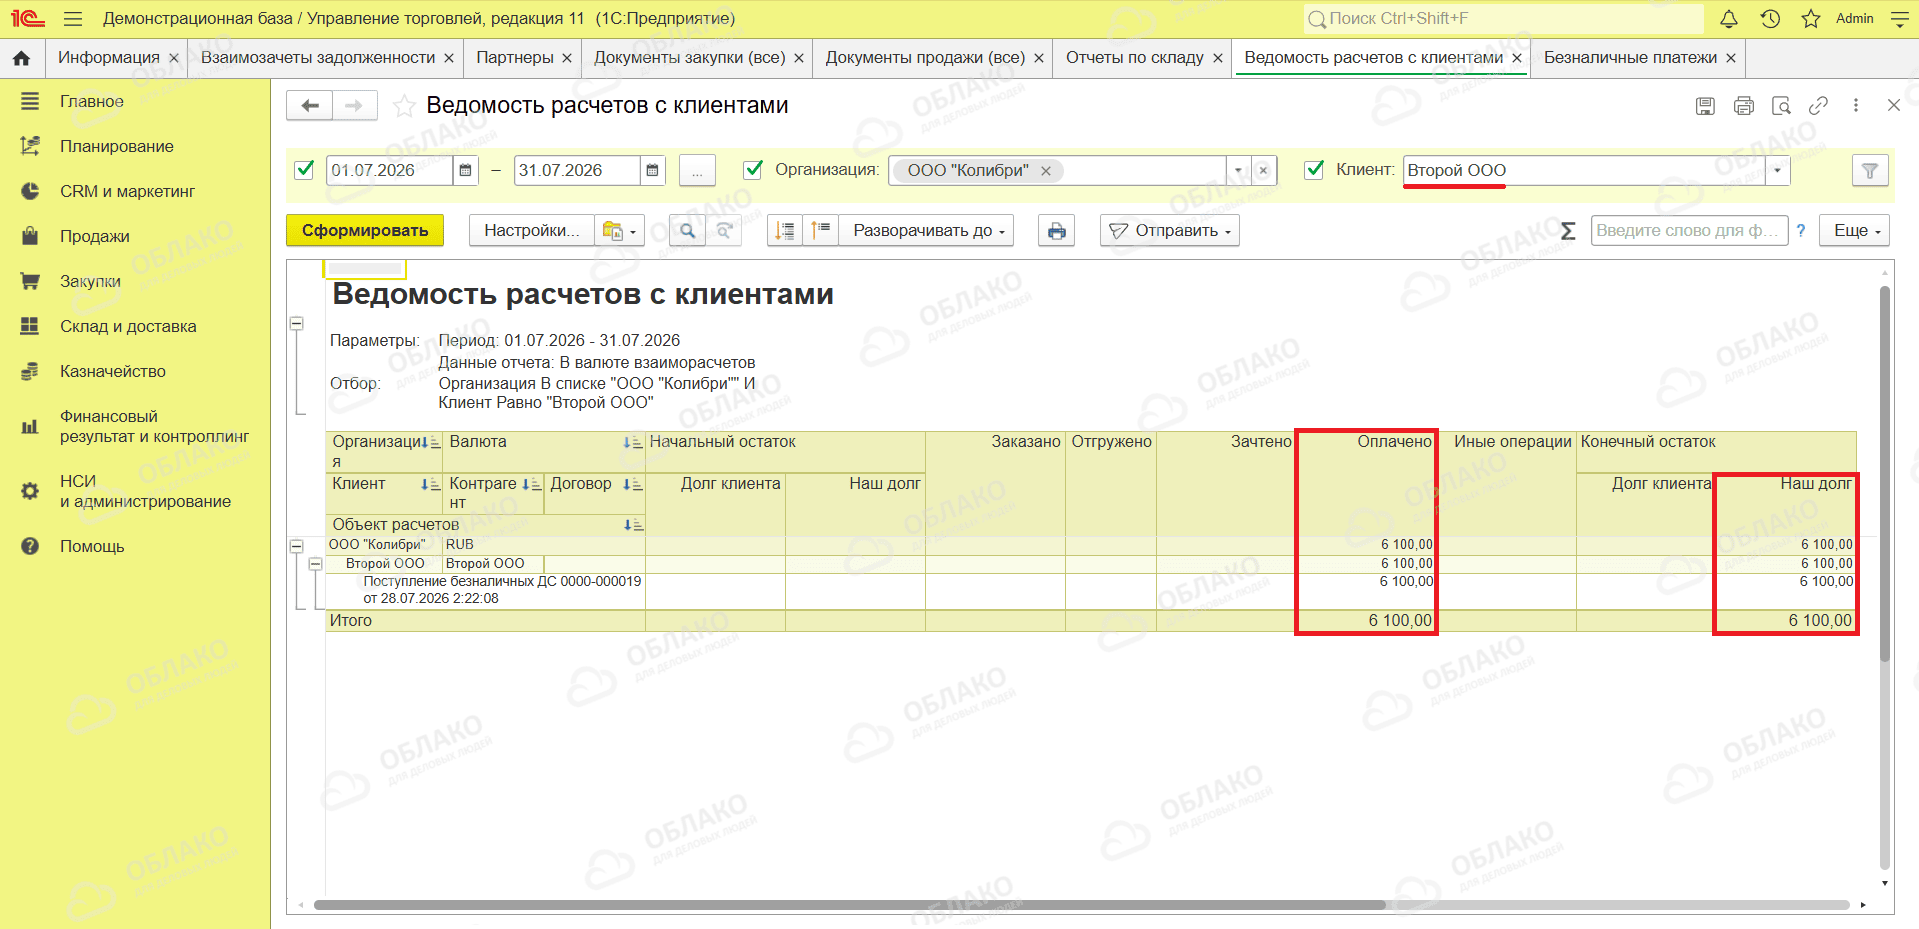Switch to the Информация tab
The height and width of the screenshot is (929, 1919).
(x=109, y=58)
